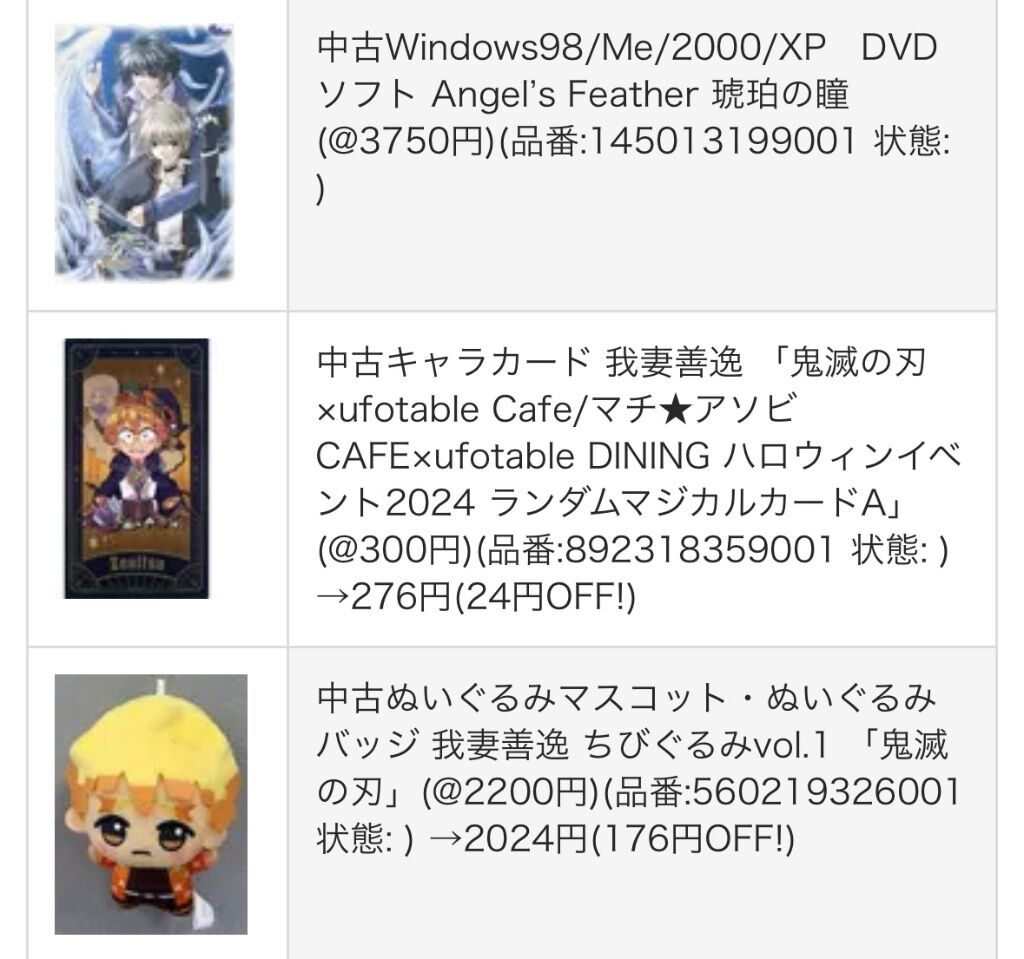Click the Zenitsu name label on card image
Screen dimensions: 1024x959
coord(136,562)
